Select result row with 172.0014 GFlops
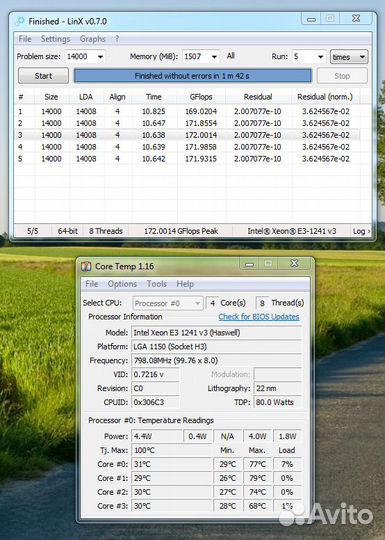 [x=188, y=135]
